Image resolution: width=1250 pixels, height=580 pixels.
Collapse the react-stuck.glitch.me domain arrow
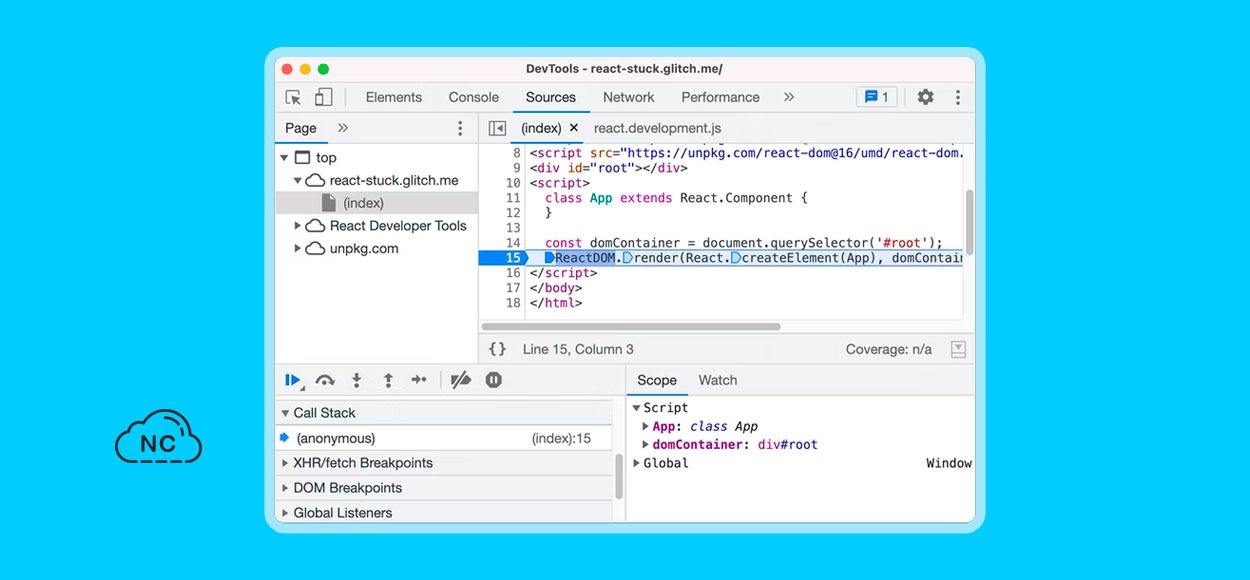298,181
